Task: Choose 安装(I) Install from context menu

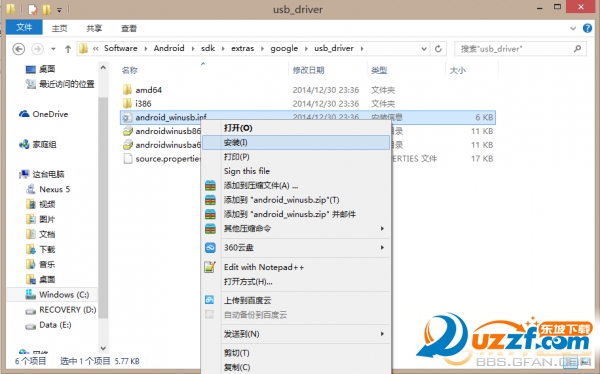Action: pyautogui.click(x=295, y=142)
